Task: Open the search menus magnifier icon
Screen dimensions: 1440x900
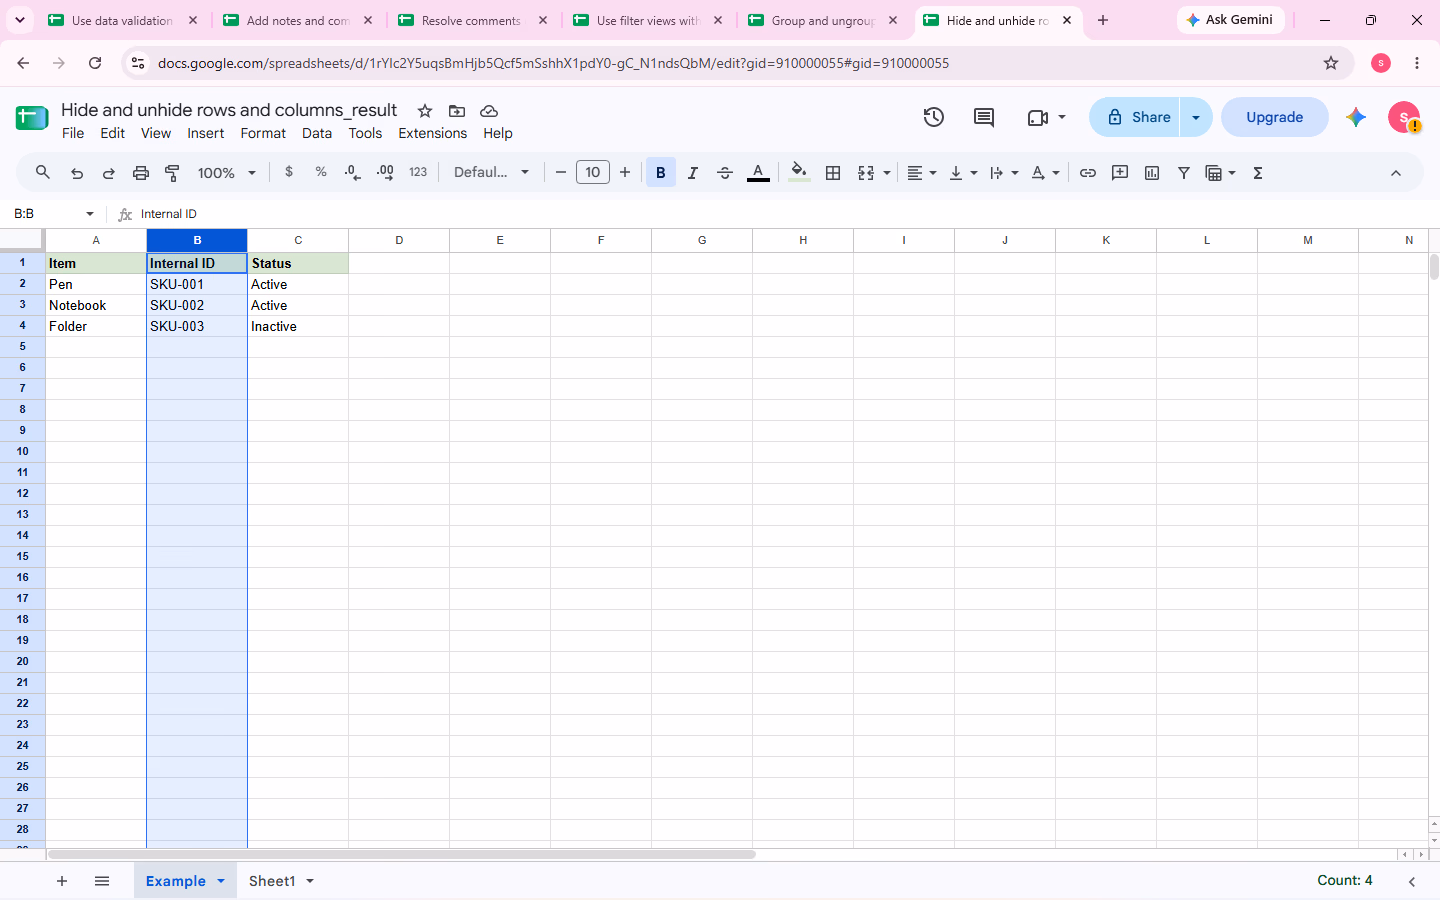Action: pyautogui.click(x=43, y=172)
